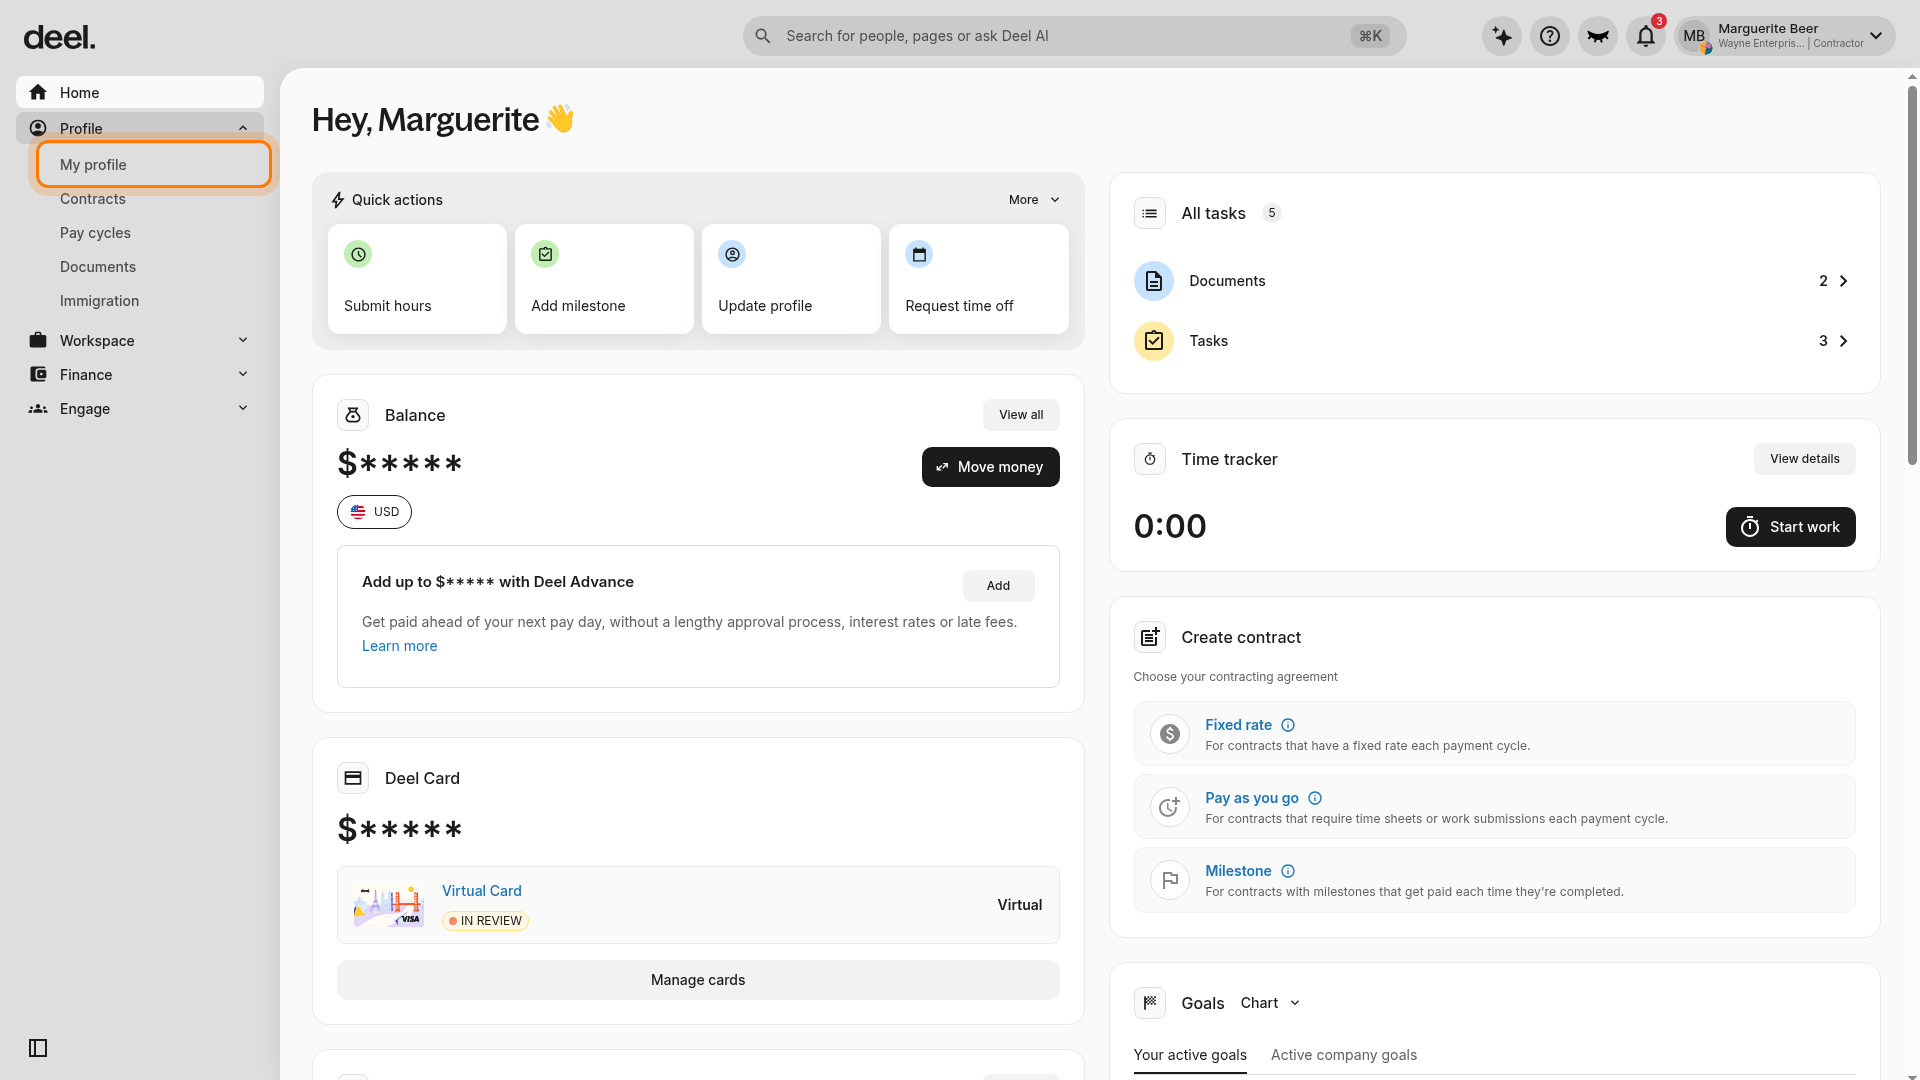Collapse the Profile menu section
Image resolution: width=1920 pixels, height=1080 pixels.
click(243, 128)
